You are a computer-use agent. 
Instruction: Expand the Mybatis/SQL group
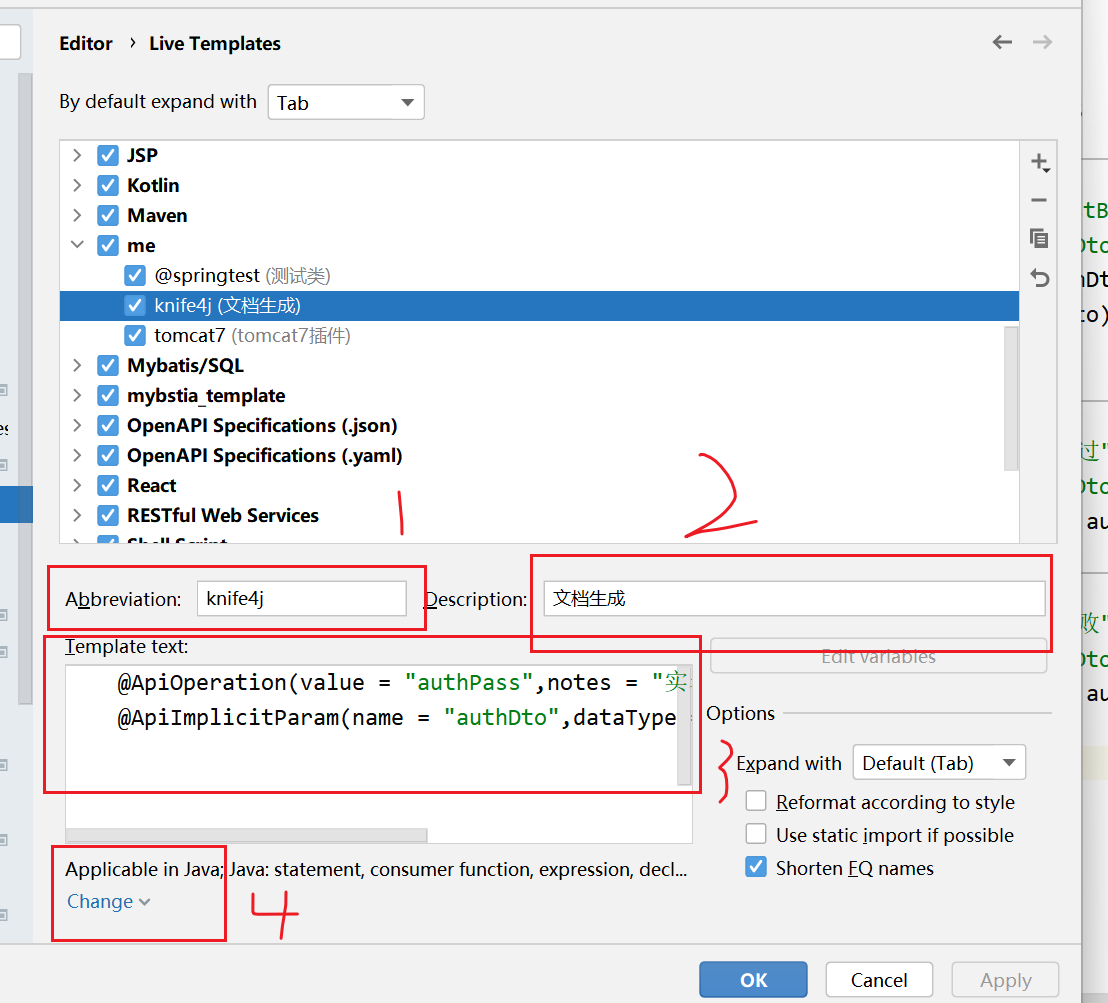pos(78,365)
